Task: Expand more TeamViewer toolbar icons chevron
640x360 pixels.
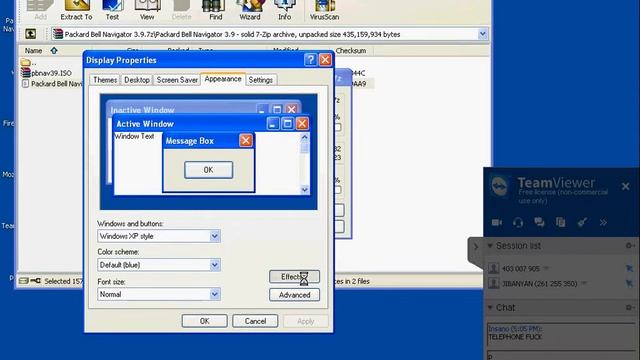Action: 603,222
